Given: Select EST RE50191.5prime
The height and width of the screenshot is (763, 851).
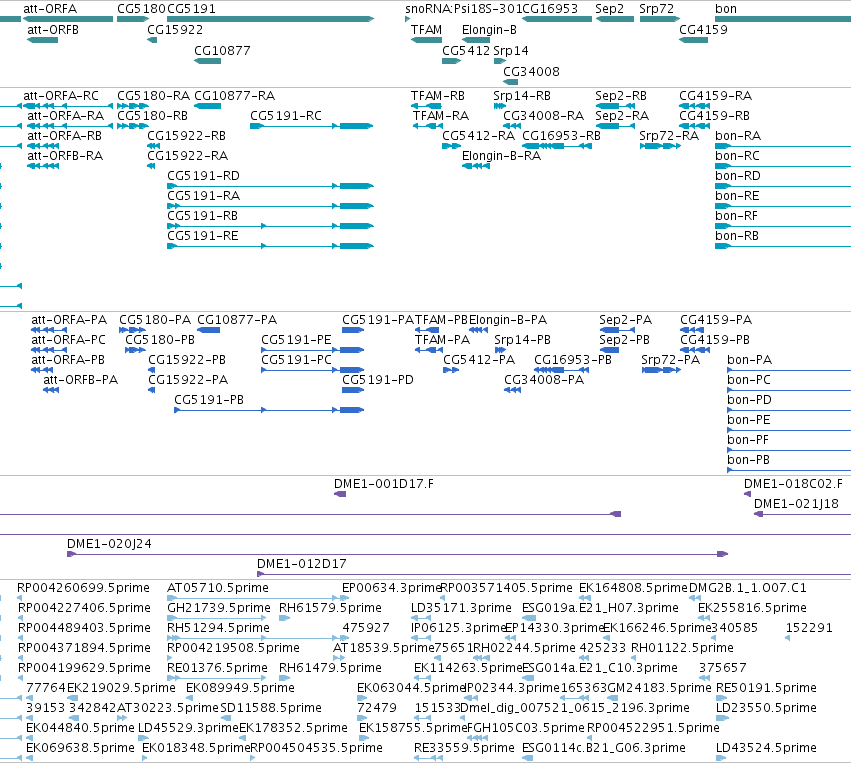Looking at the screenshot, I should (766, 688).
